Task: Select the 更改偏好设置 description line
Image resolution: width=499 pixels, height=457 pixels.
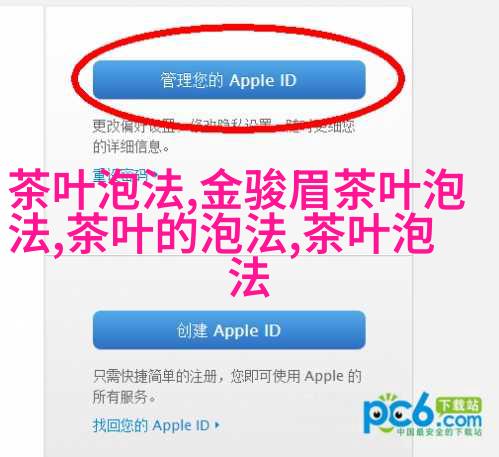Action: [223, 126]
